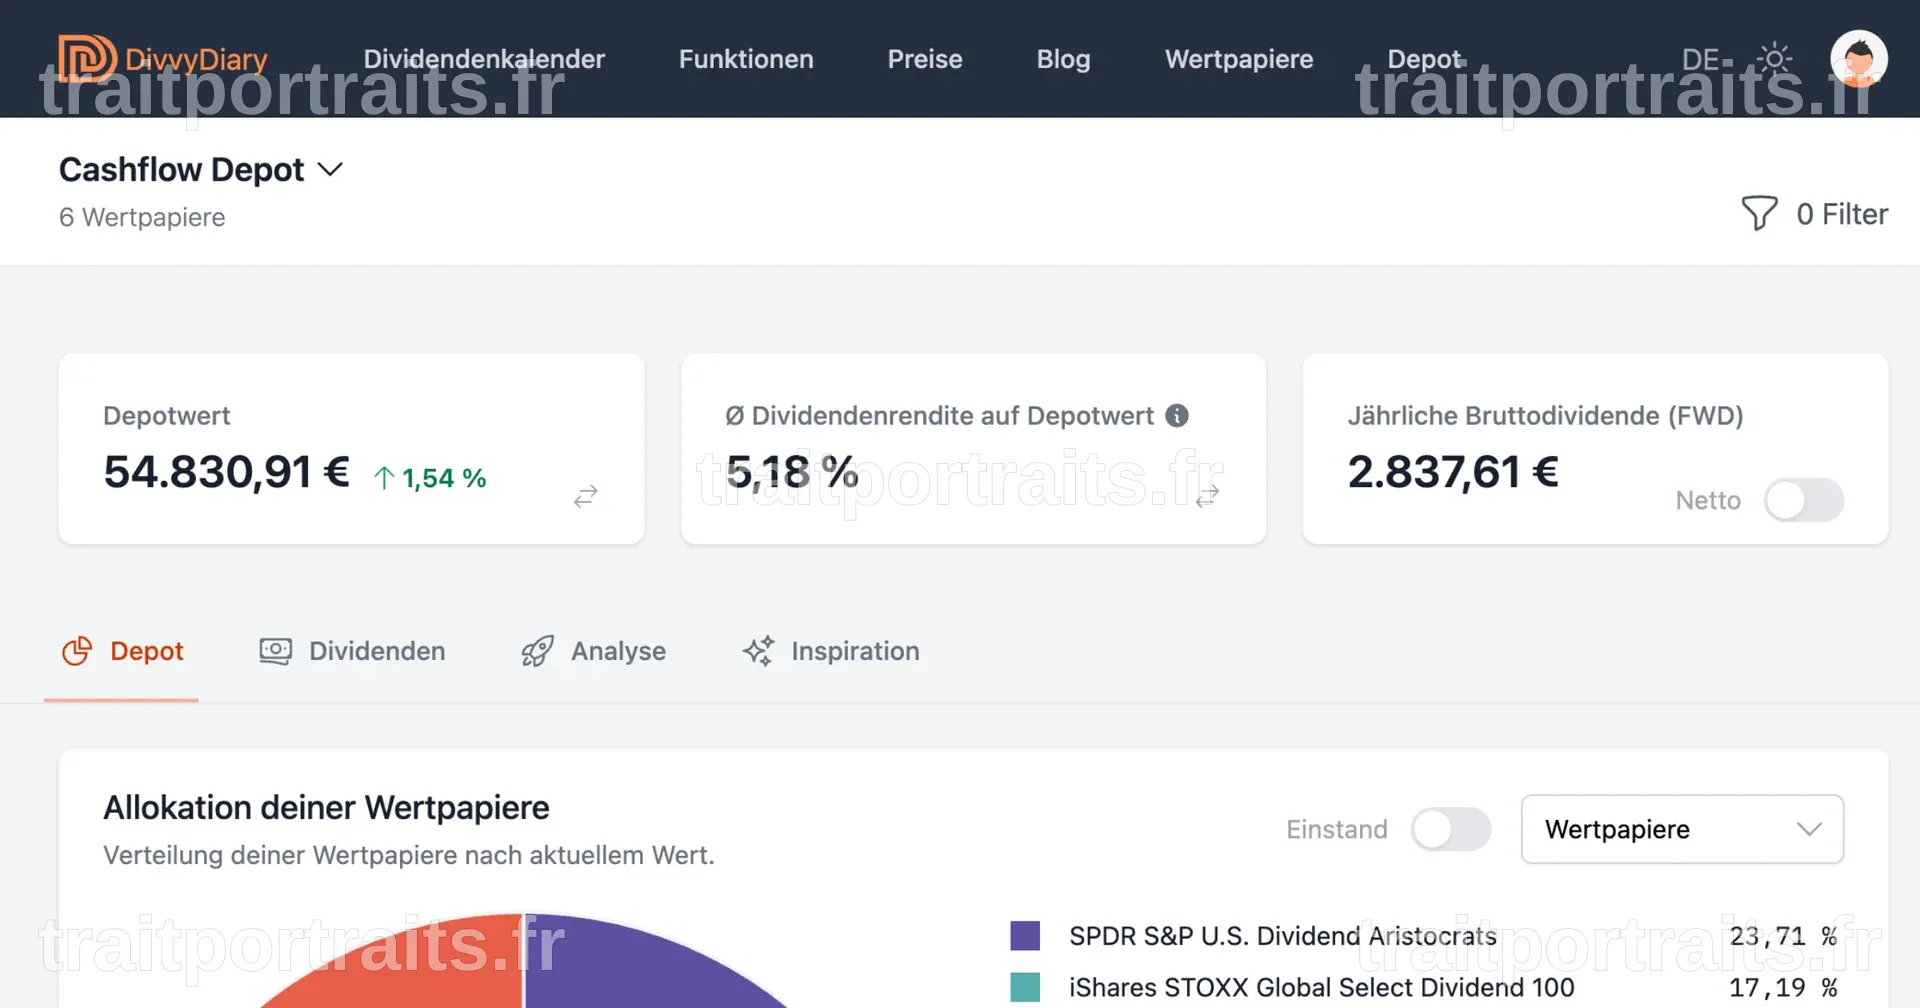Viewport: 1920px width, 1008px height.
Task: Click the sparkles icon beside Inspiration
Action: (758, 651)
